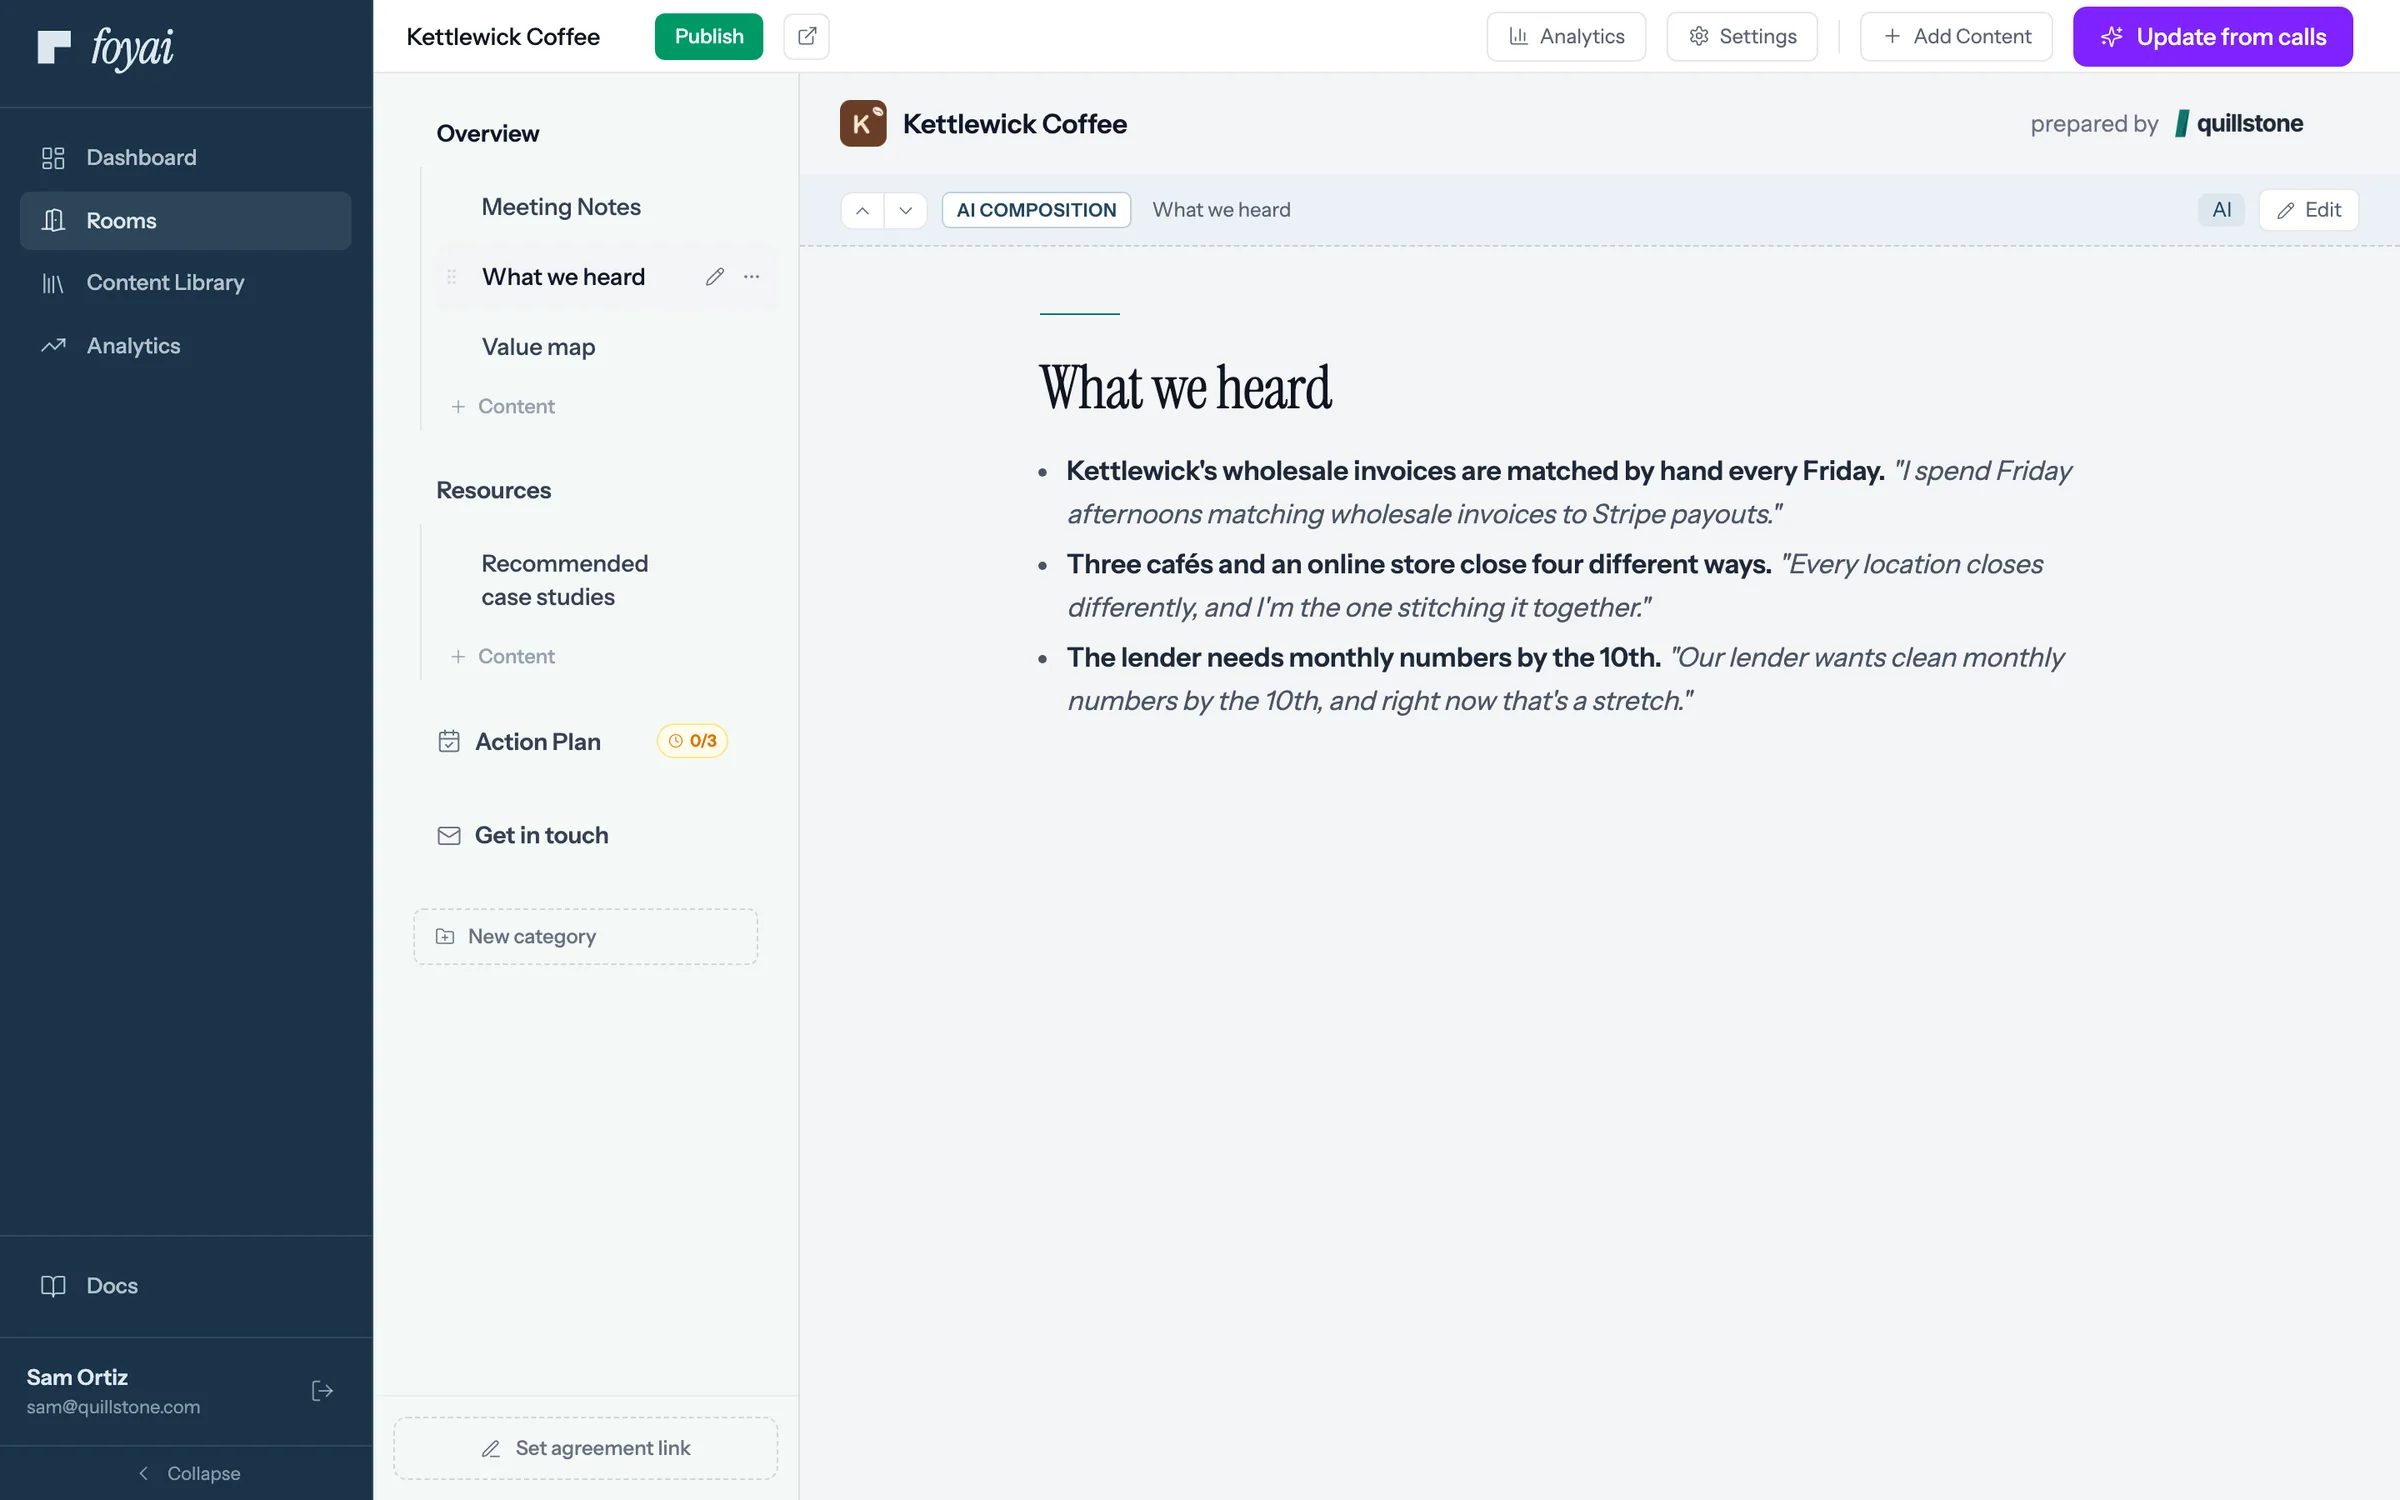This screenshot has width=2400, height=1500.
Task: Click Add Content button
Action: (x=1956, y=37)
